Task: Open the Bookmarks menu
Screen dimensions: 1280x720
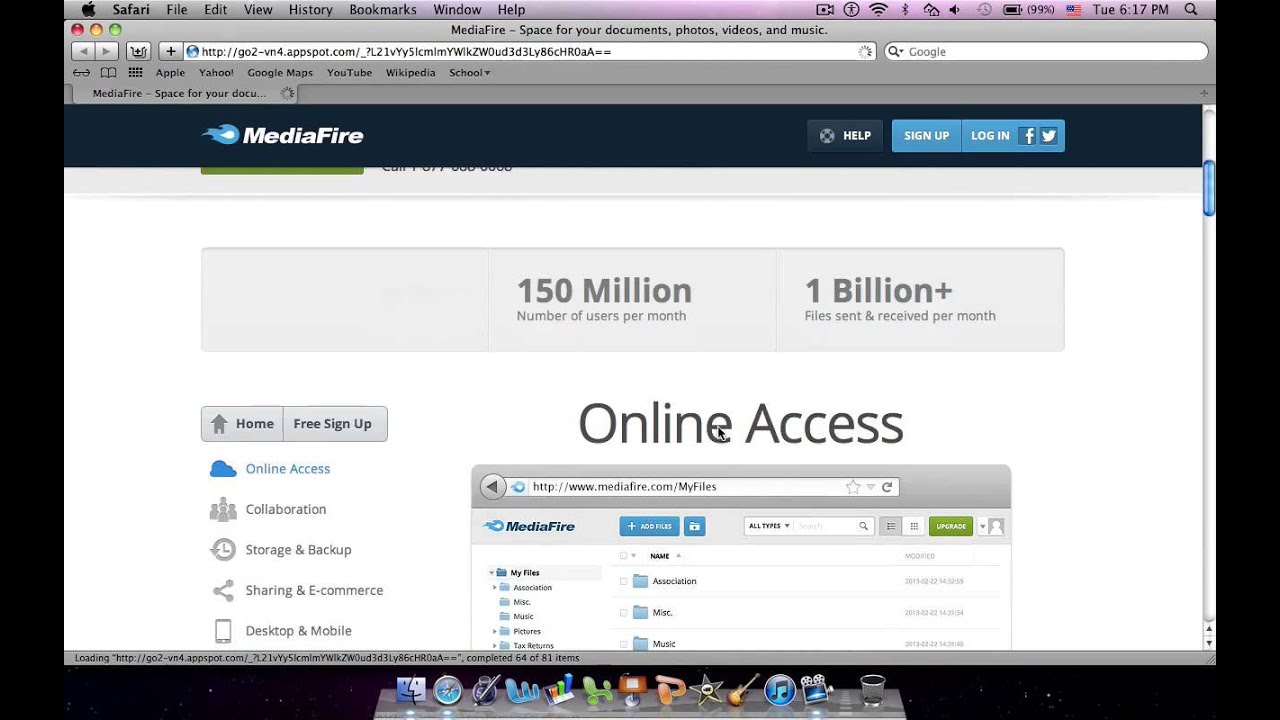Action: 383,9
